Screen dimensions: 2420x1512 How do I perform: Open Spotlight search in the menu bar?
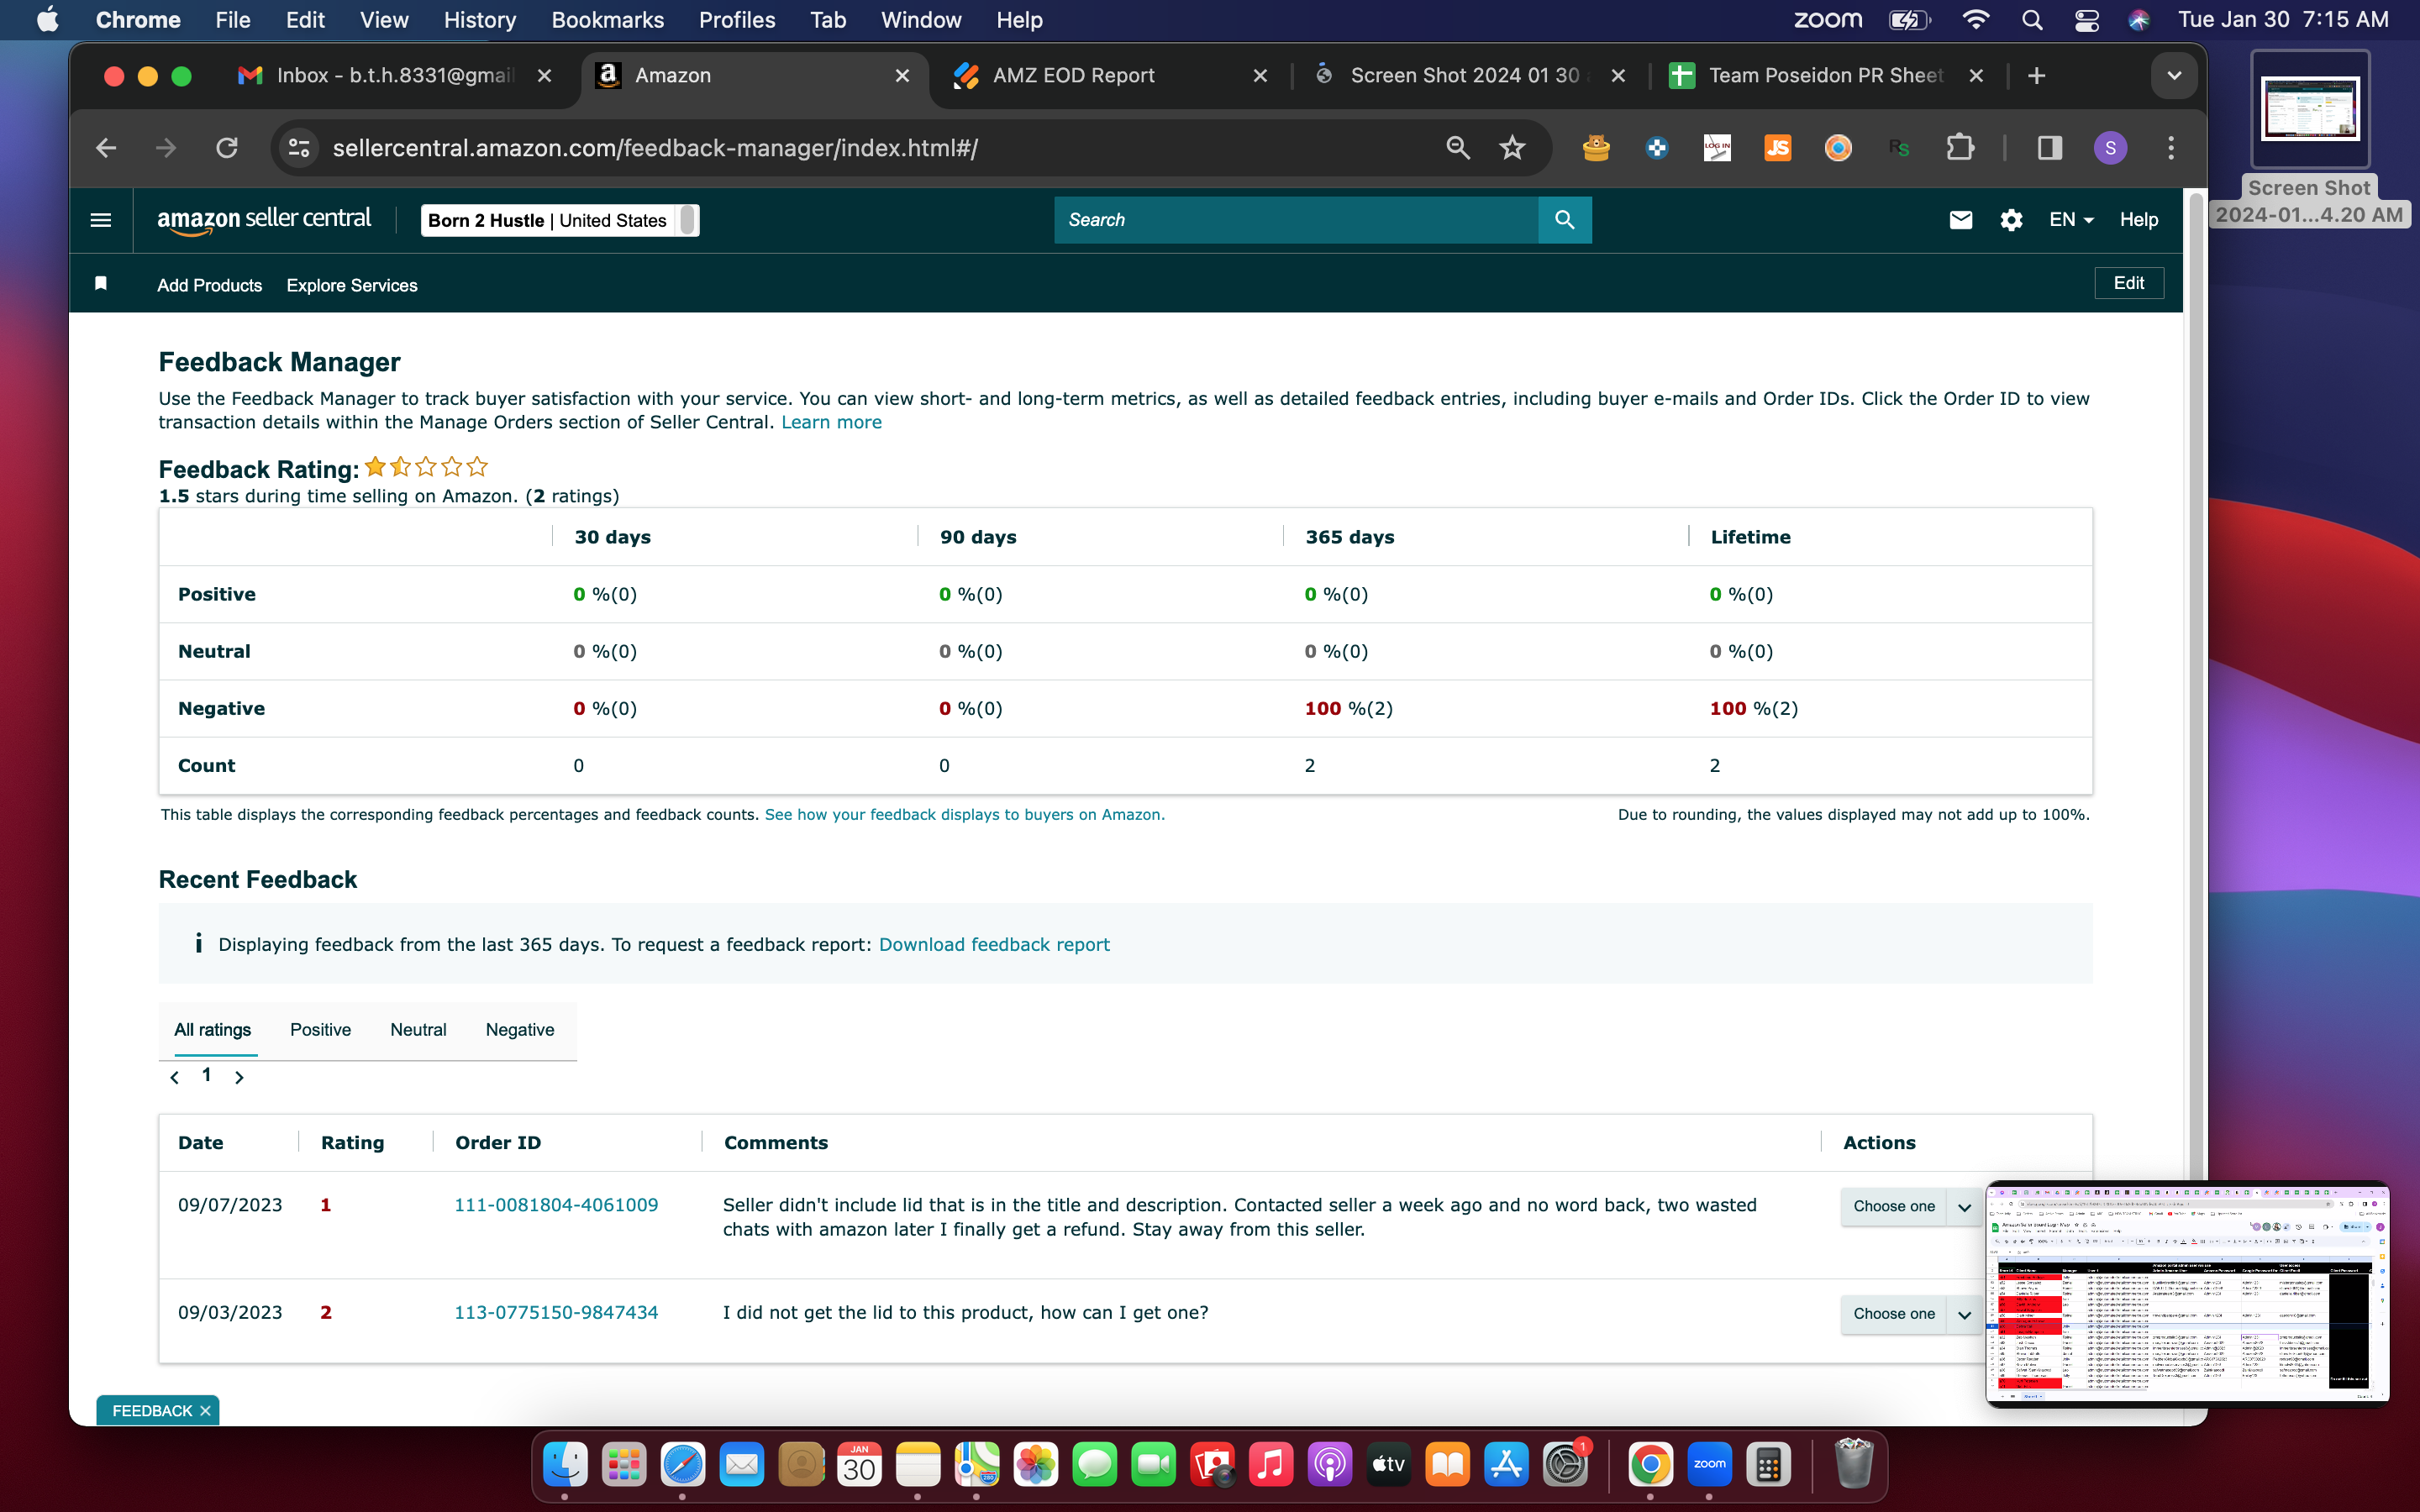(2031, 20)
